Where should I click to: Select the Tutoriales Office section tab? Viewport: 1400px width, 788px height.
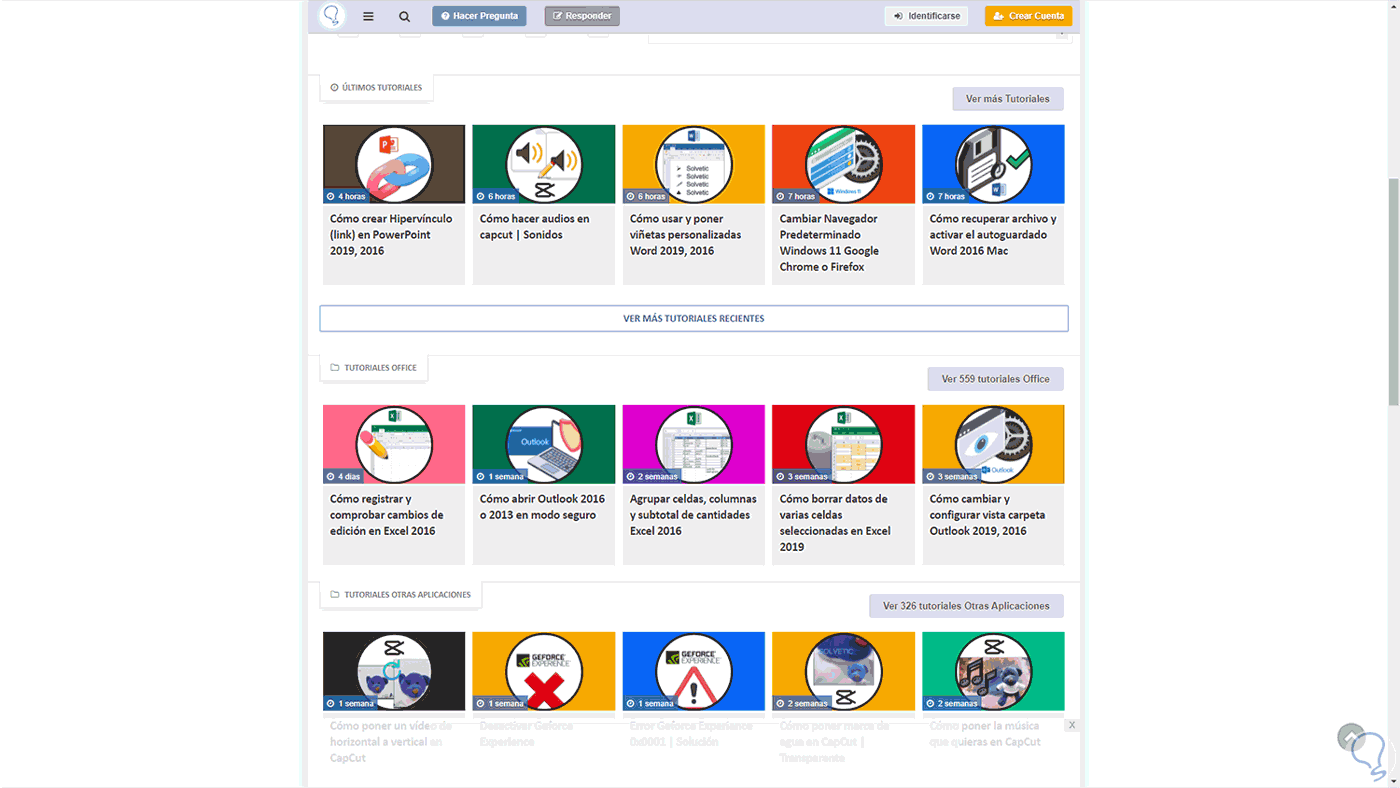(374, 368)
